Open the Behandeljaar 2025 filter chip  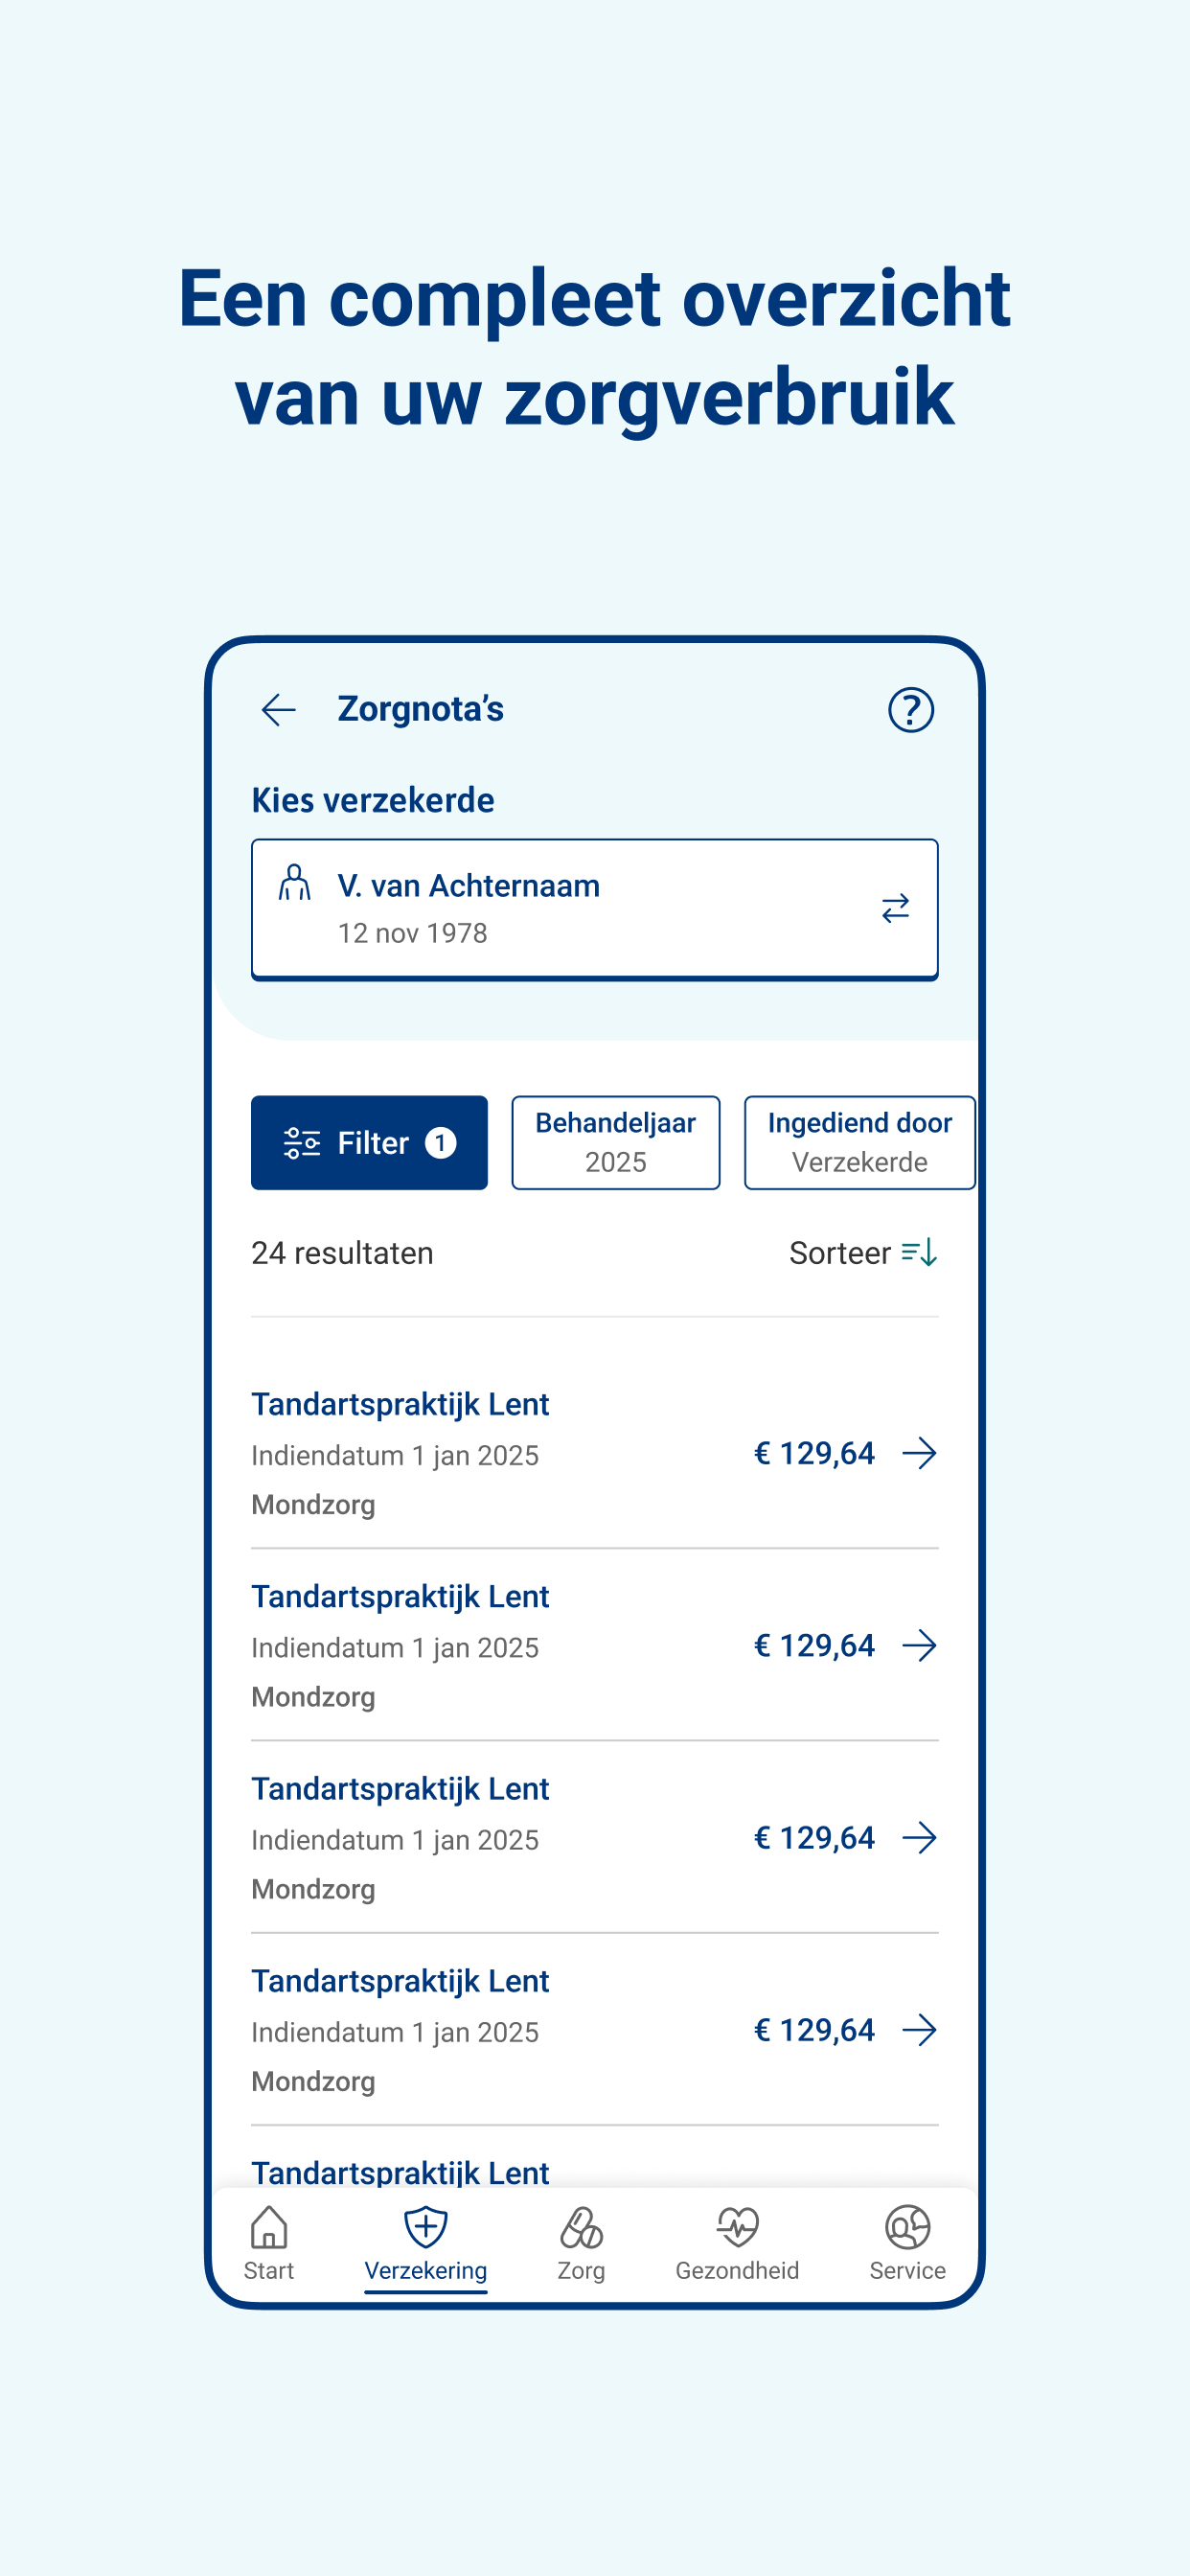pyautogui.click(x=615, y=1142)
